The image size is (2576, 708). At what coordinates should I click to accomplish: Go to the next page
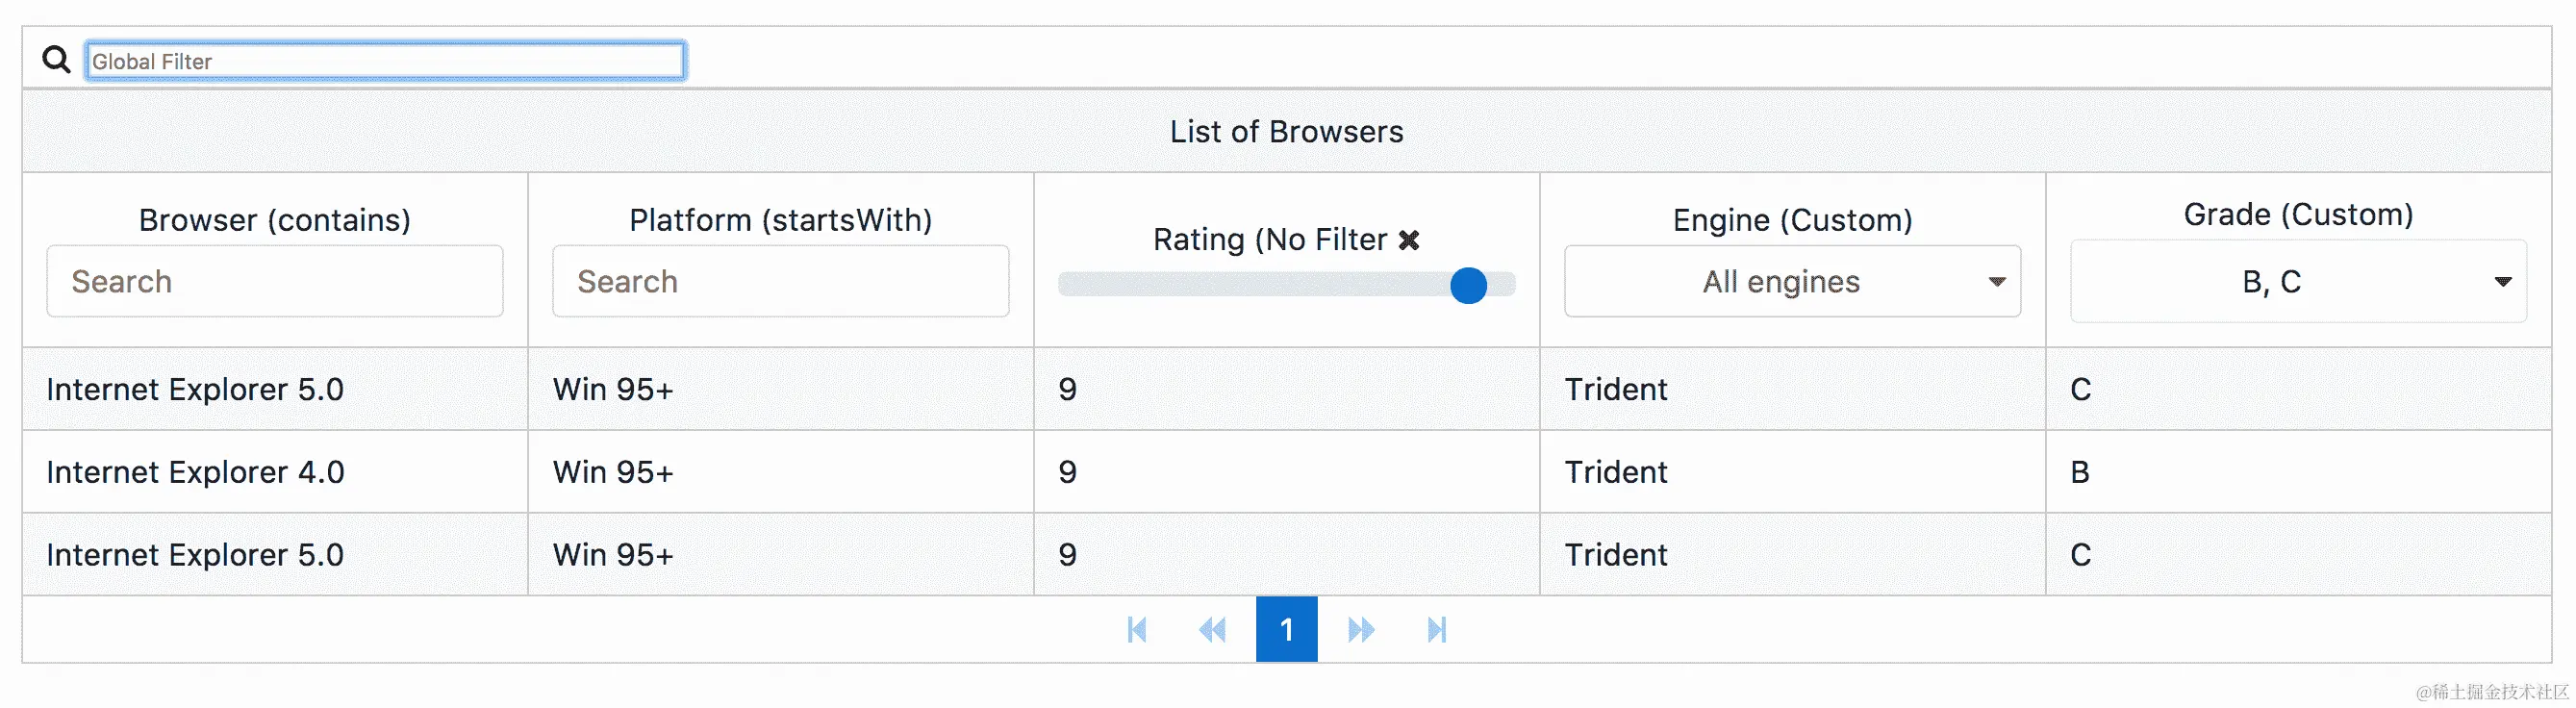tap(1361, 629)
